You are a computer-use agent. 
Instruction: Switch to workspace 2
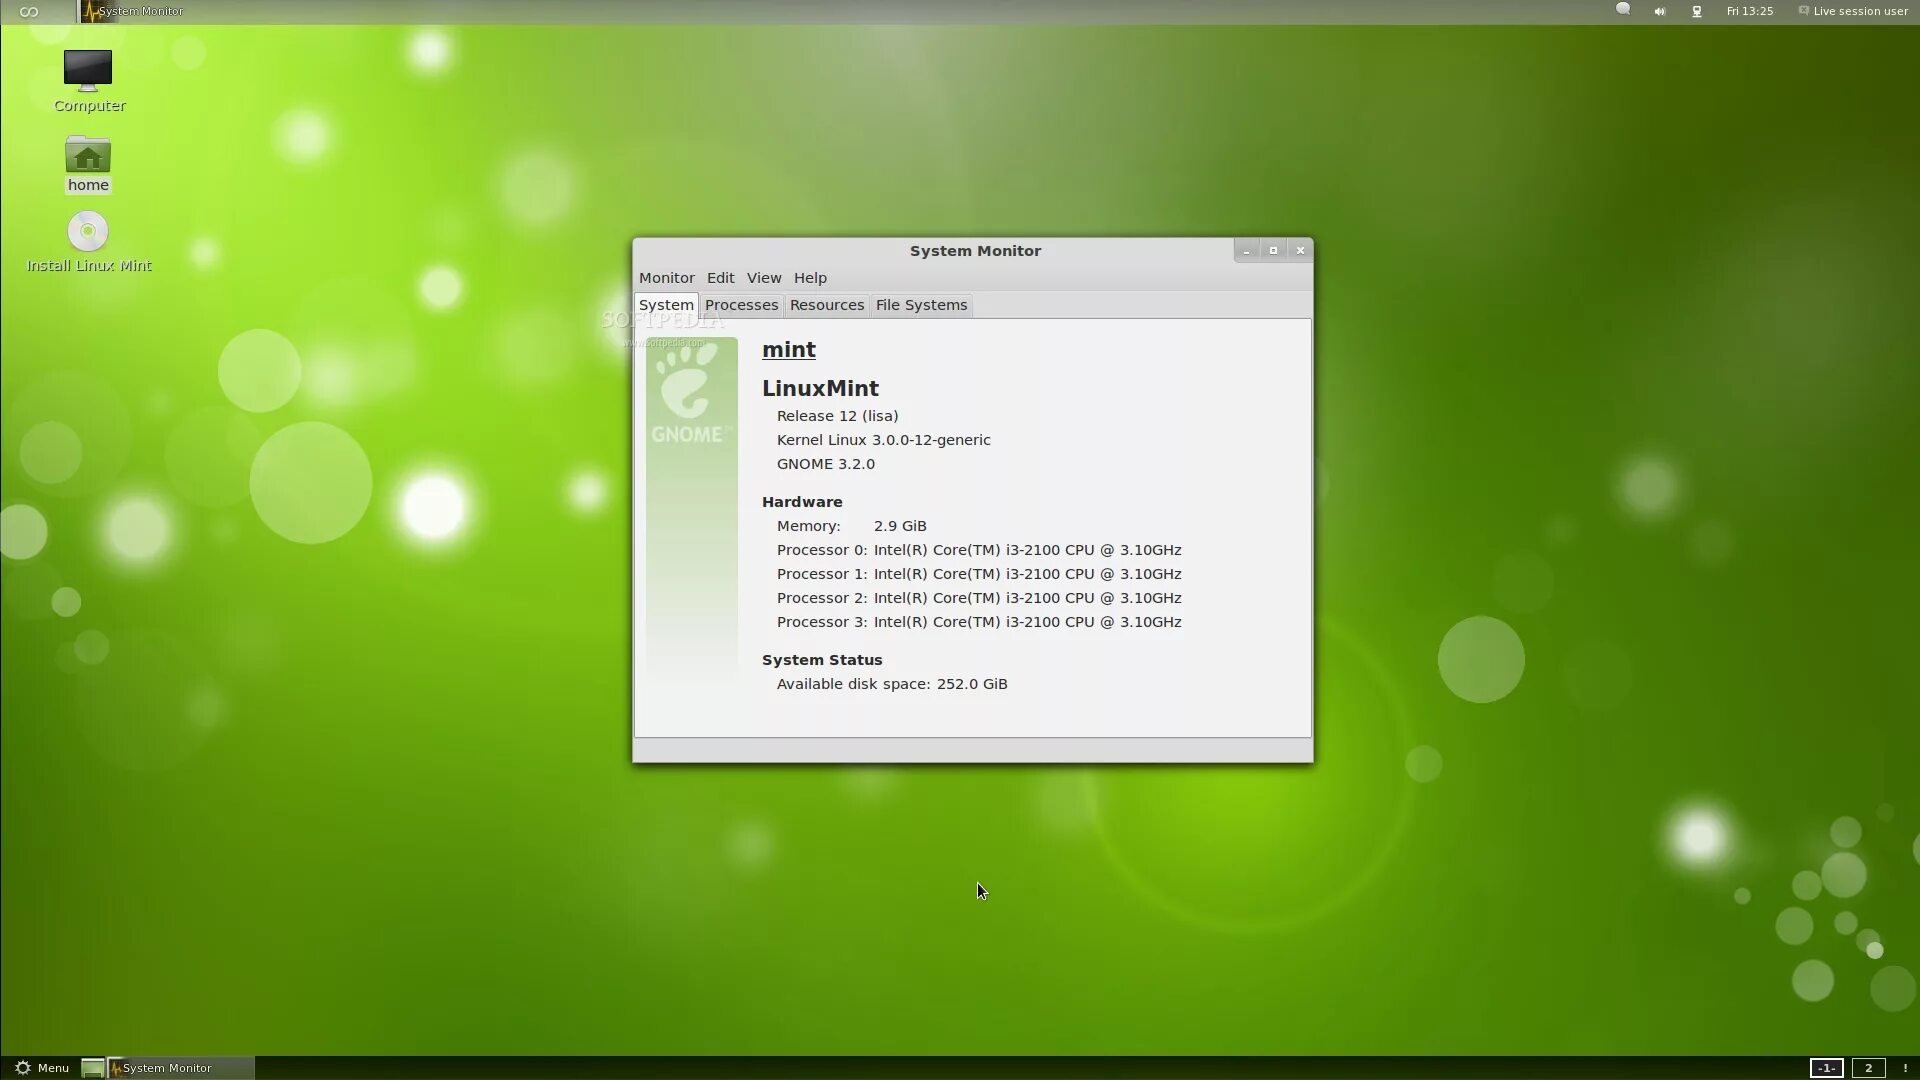1868,1068
